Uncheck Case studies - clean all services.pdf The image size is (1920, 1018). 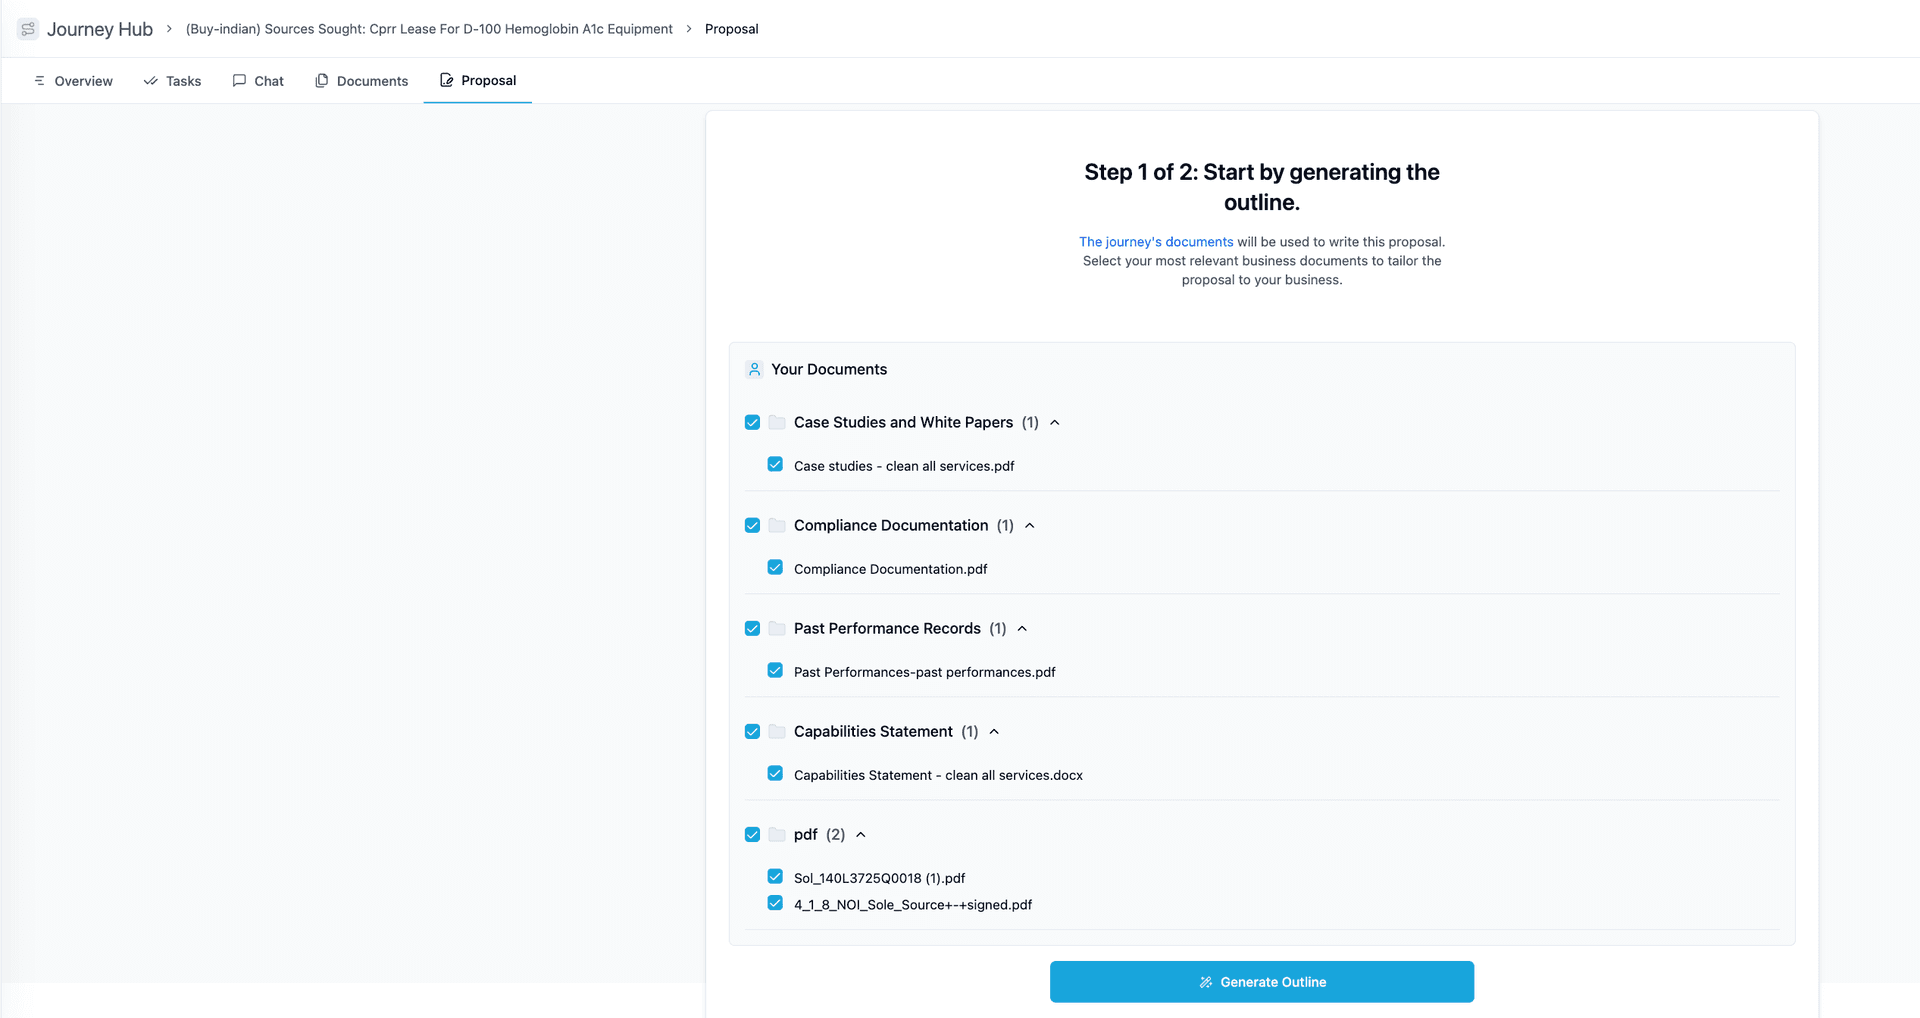click(x=775, y=464)
